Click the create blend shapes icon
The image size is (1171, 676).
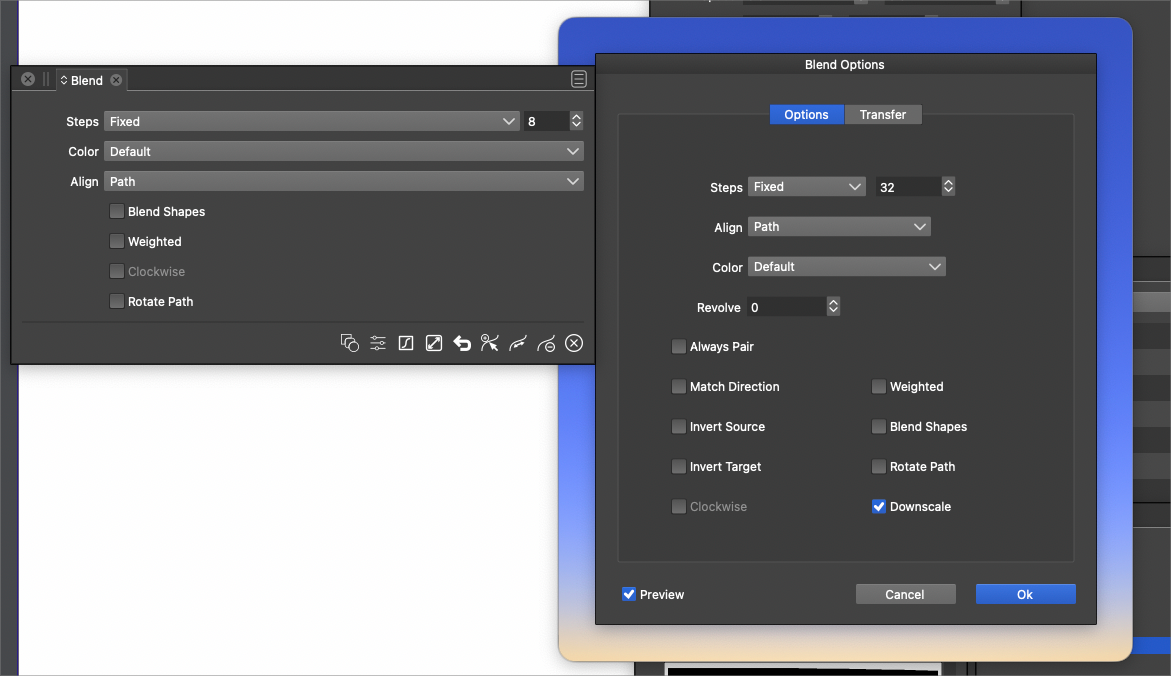pyautogui.click(x=350, y=343)
